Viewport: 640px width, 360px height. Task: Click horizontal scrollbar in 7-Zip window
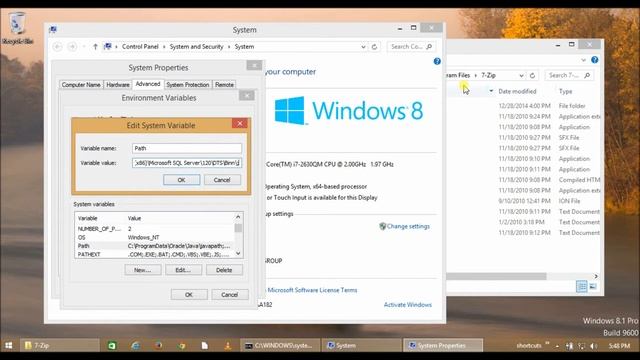click(496, 277)
